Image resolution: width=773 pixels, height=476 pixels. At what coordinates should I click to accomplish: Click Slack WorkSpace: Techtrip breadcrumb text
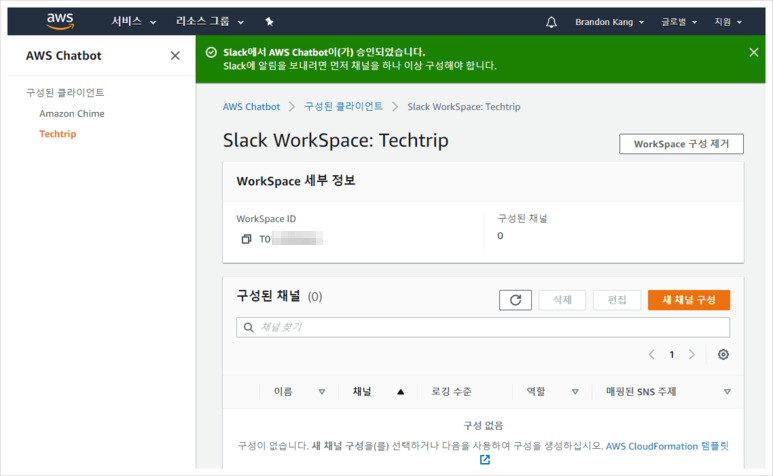coord(463,107)
